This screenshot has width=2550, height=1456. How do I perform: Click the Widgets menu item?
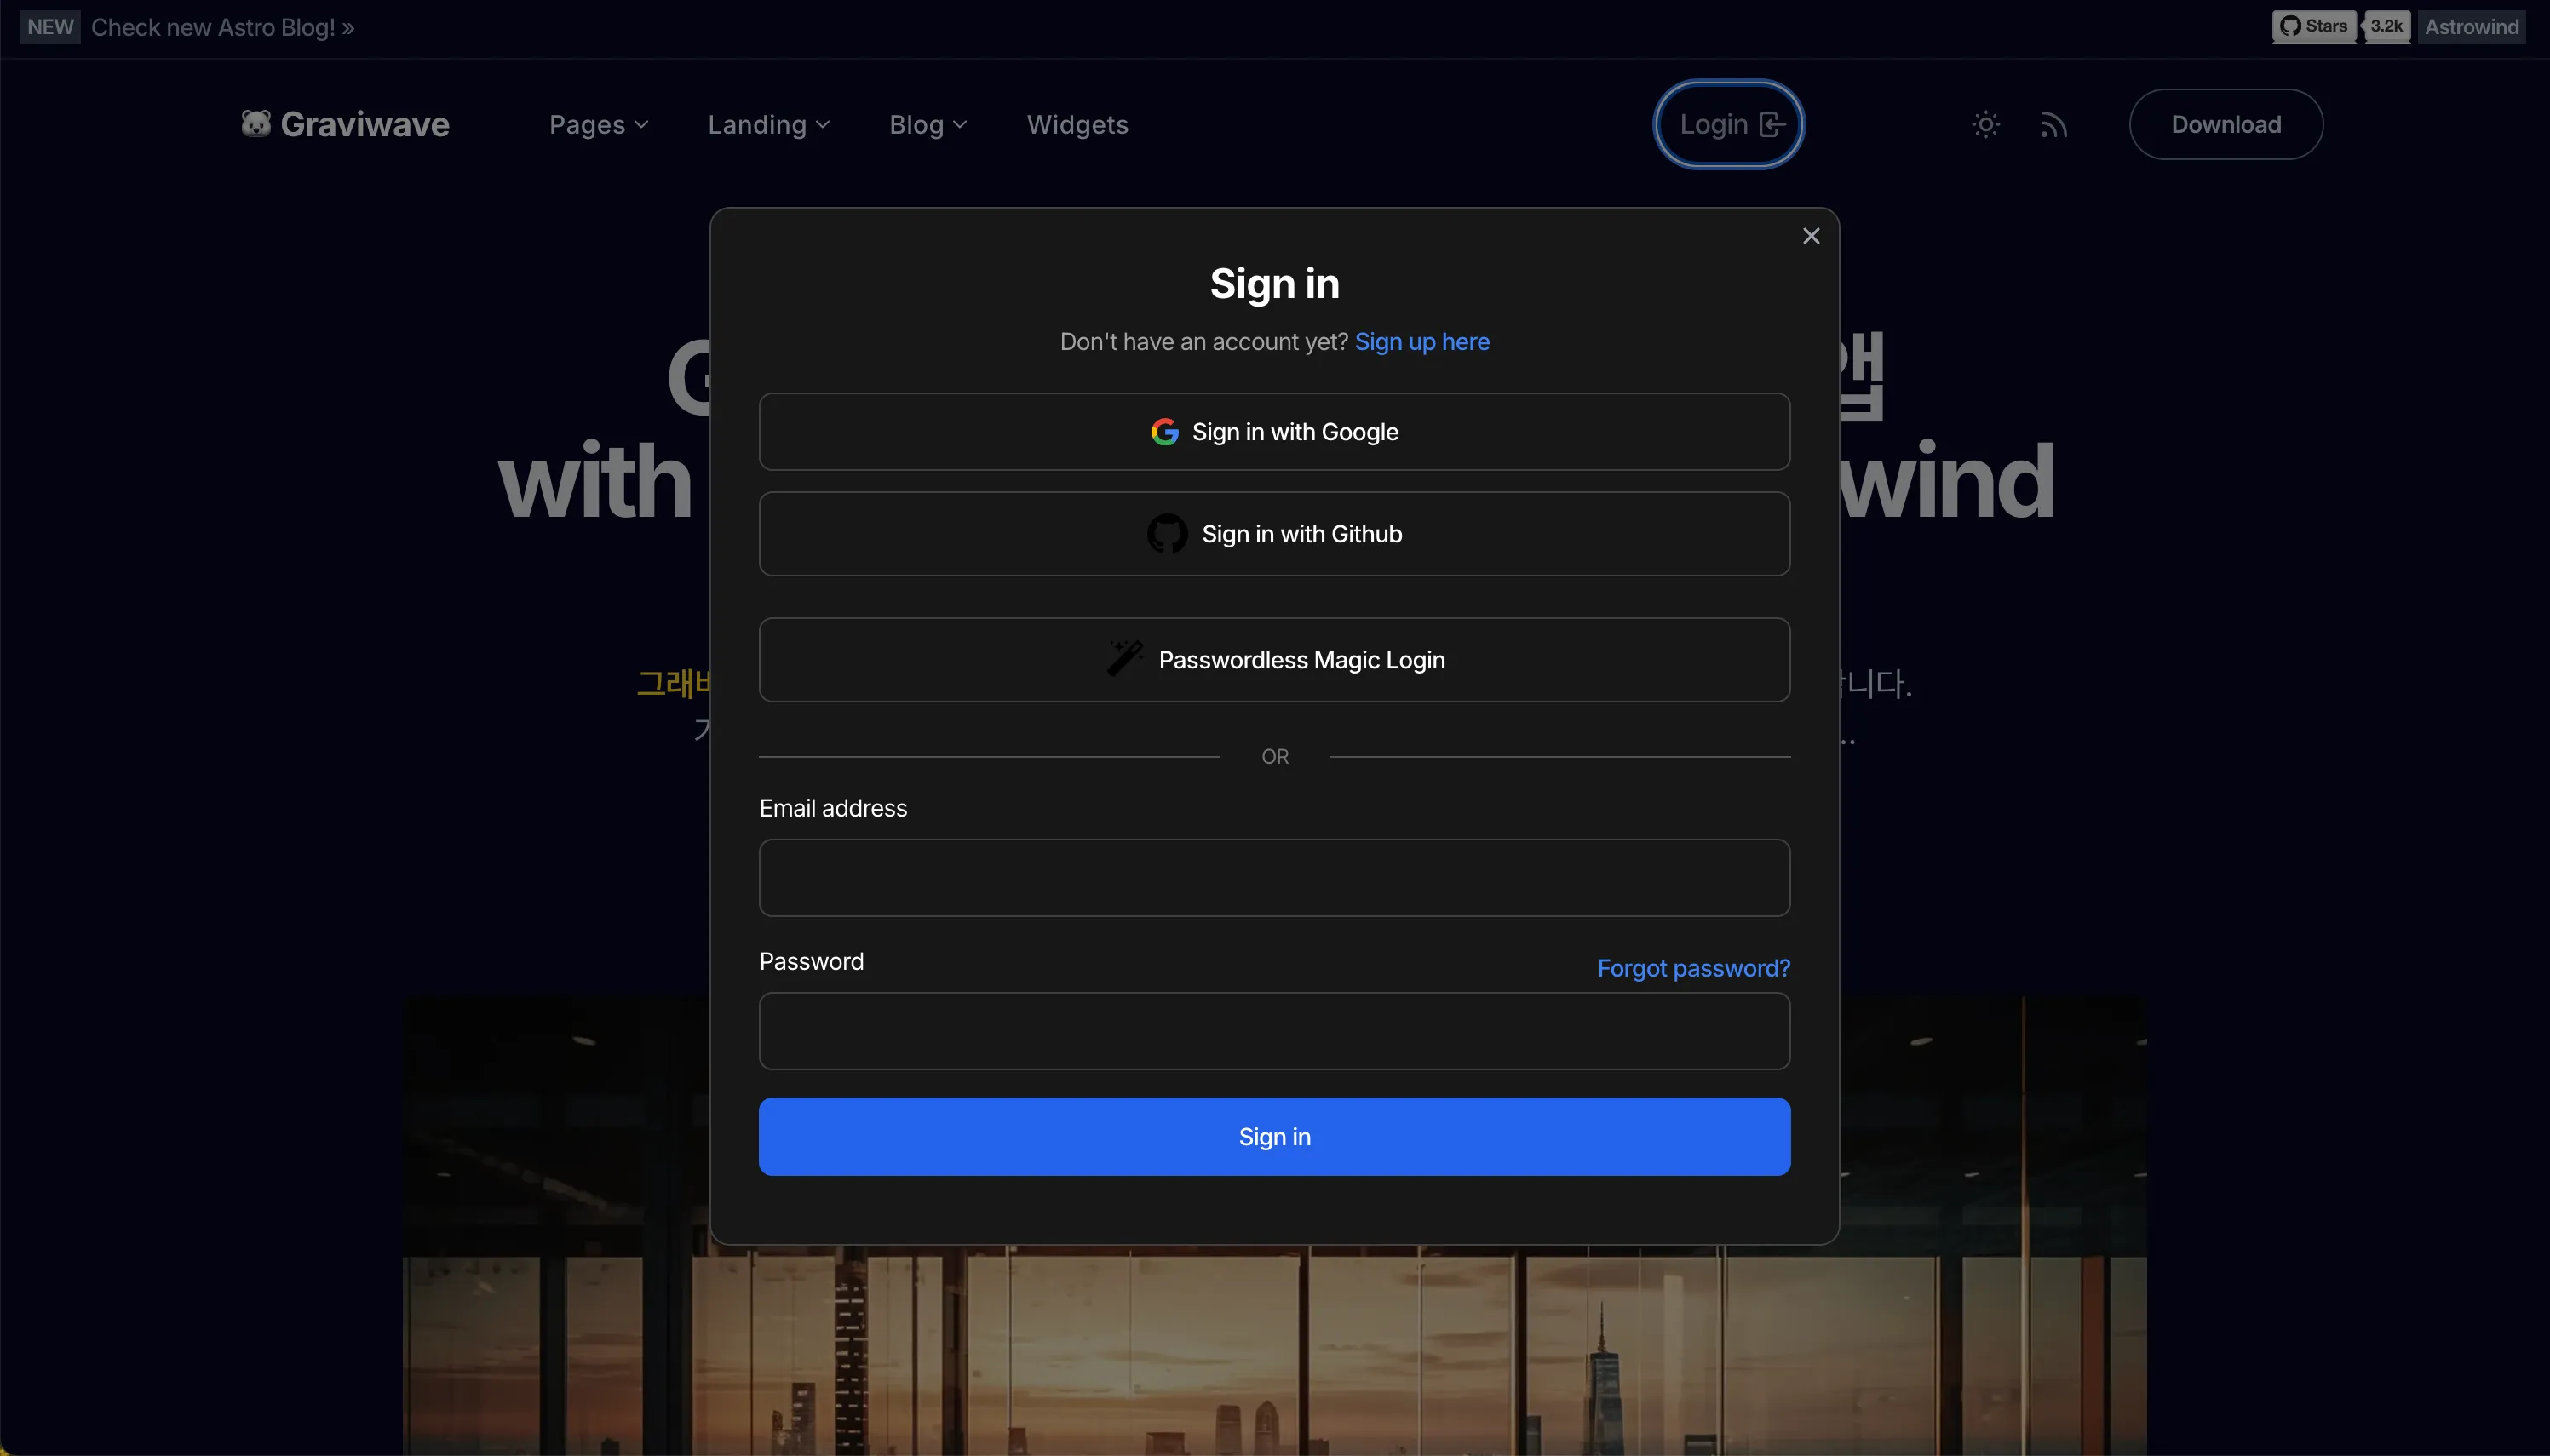[1077, 123]
